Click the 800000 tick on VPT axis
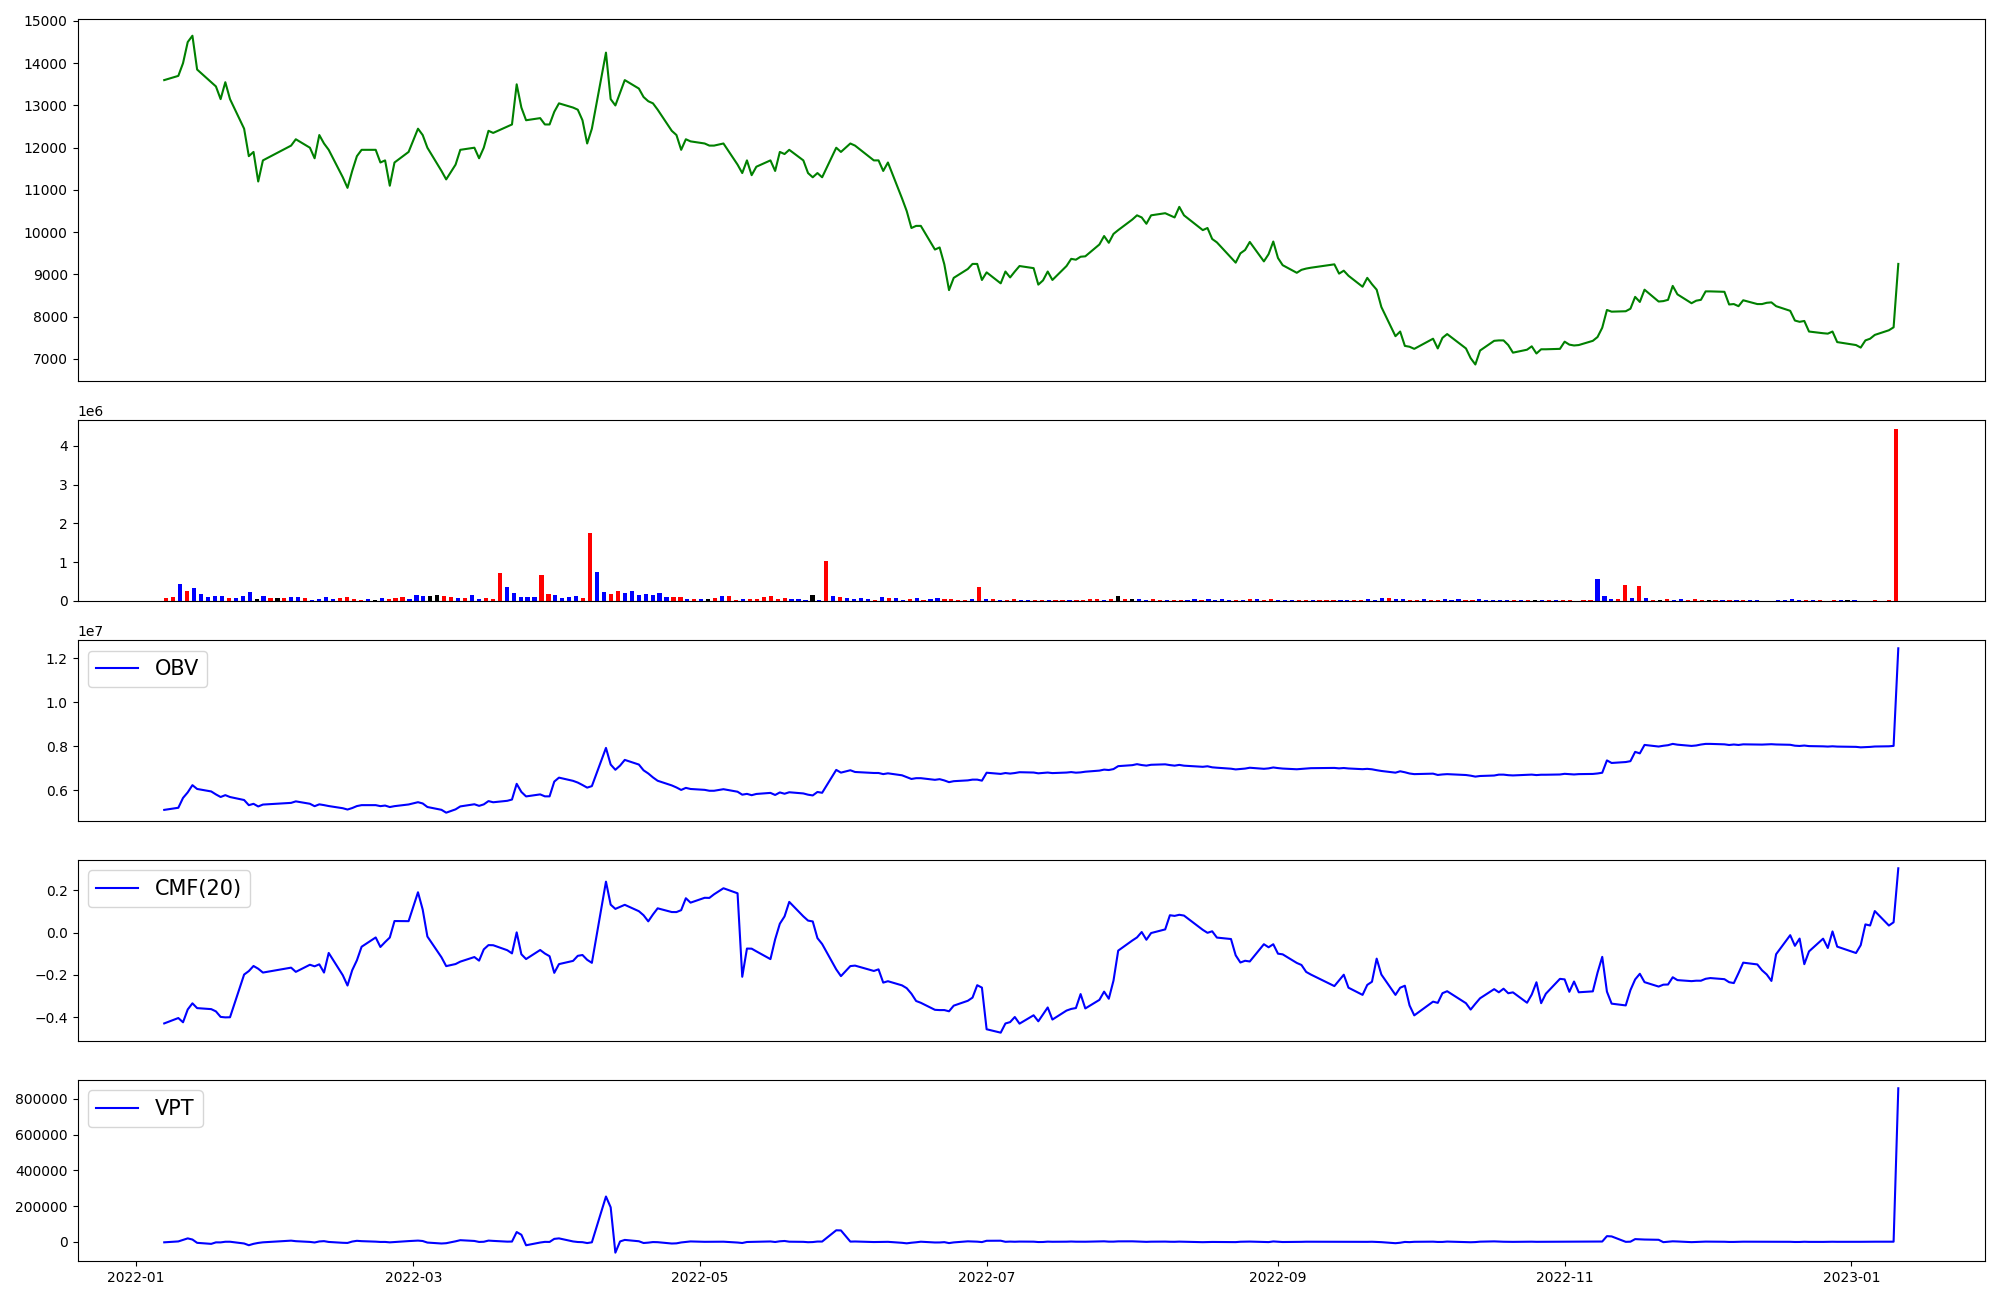This screenshot has width=2000, height=1300. [41, 1100]
